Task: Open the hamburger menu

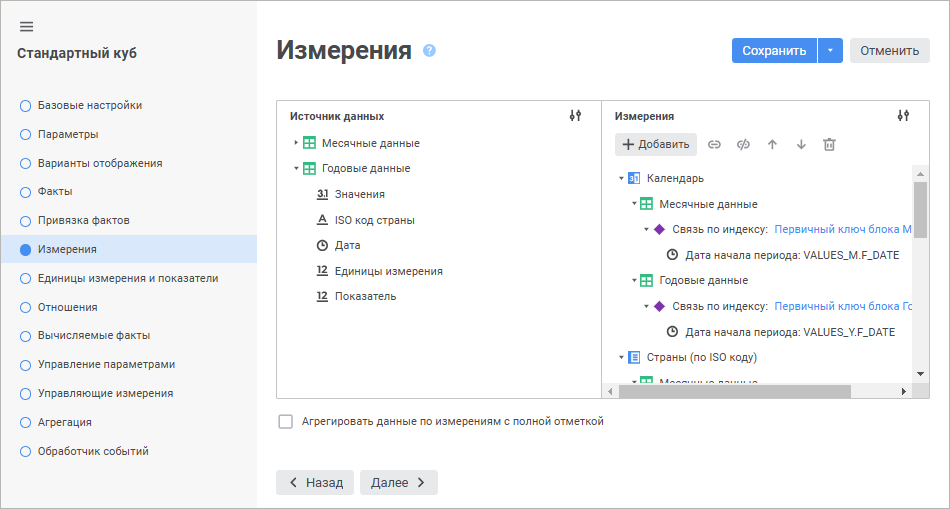Action: (26, 26)
